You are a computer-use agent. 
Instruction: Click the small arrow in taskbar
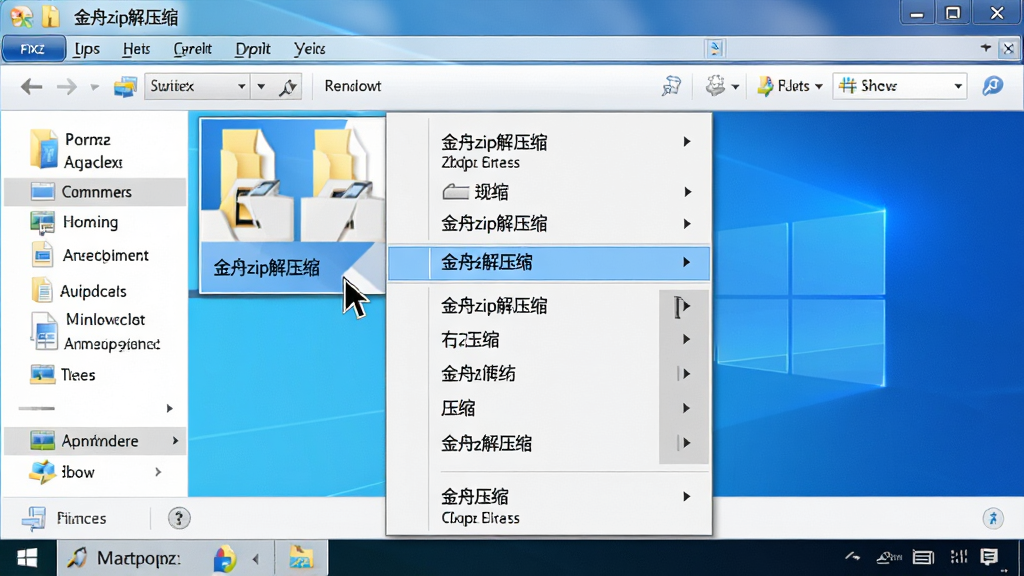pos(255,559)
